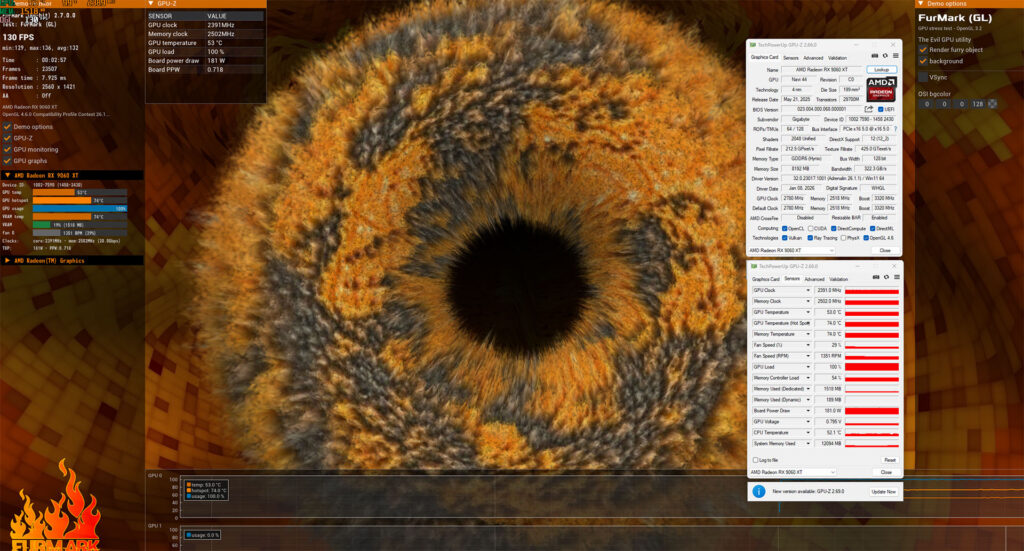
Task: Enable the Log to file checkbox
Action: 755,460
